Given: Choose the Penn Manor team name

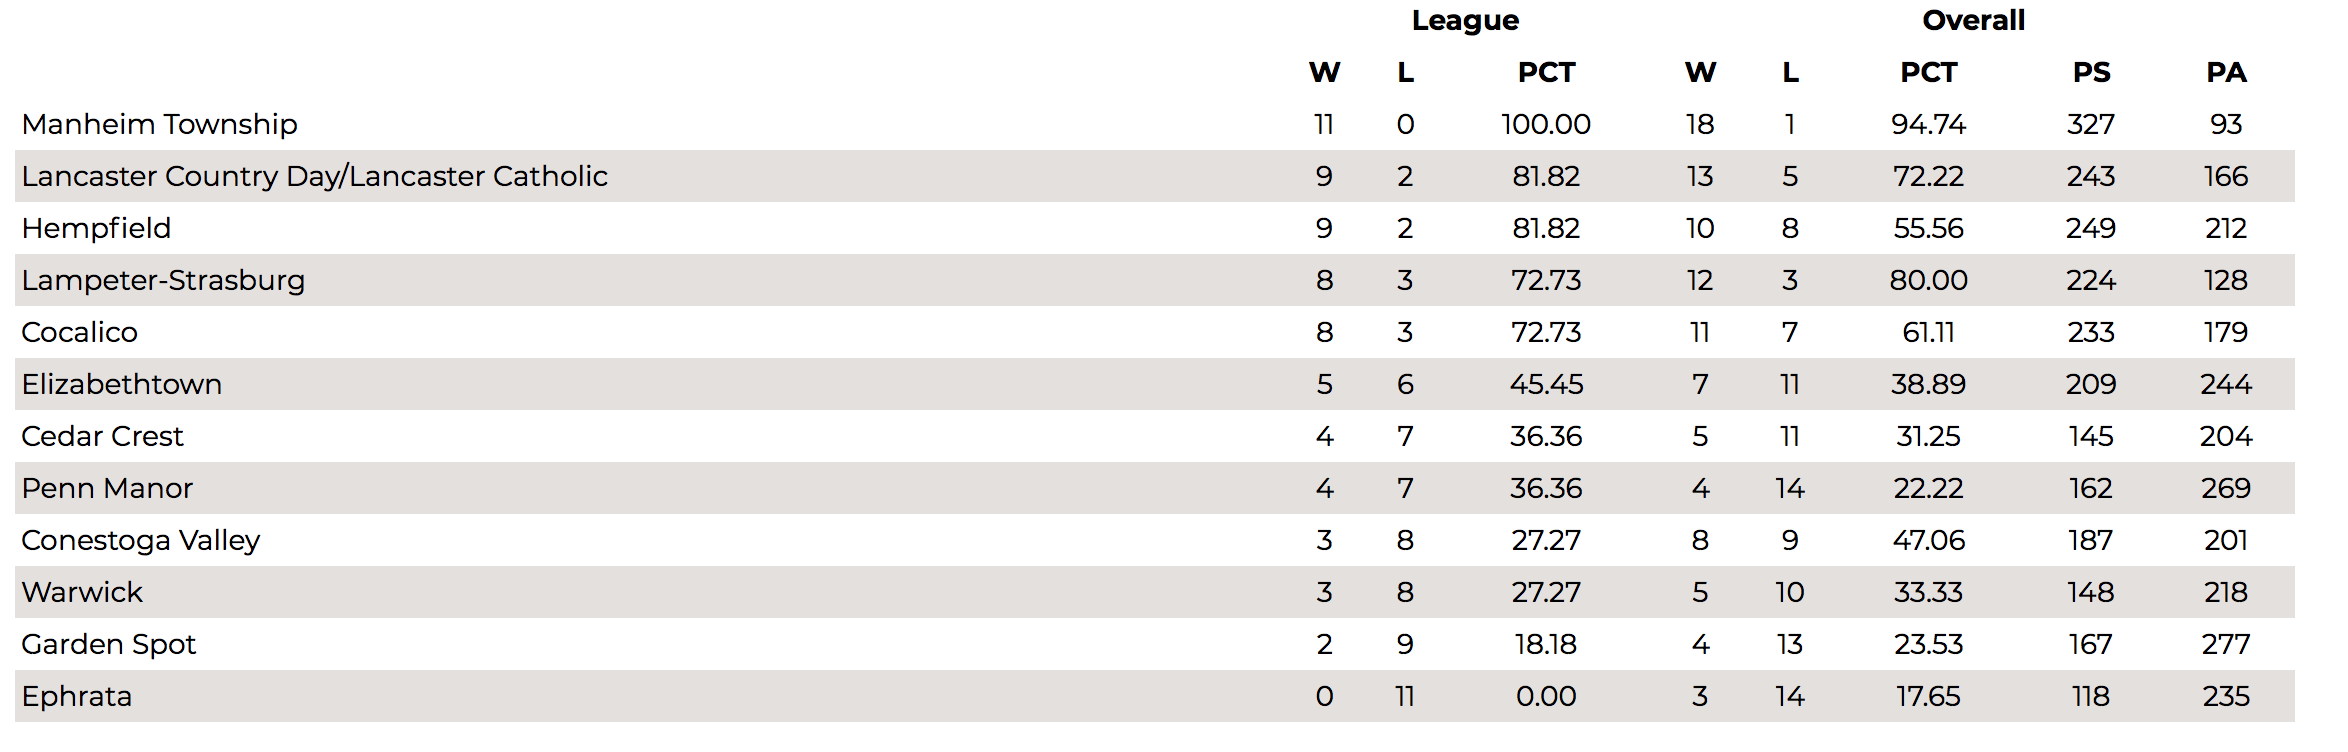Looking at the screenshot, I should (x=107, y=488).
